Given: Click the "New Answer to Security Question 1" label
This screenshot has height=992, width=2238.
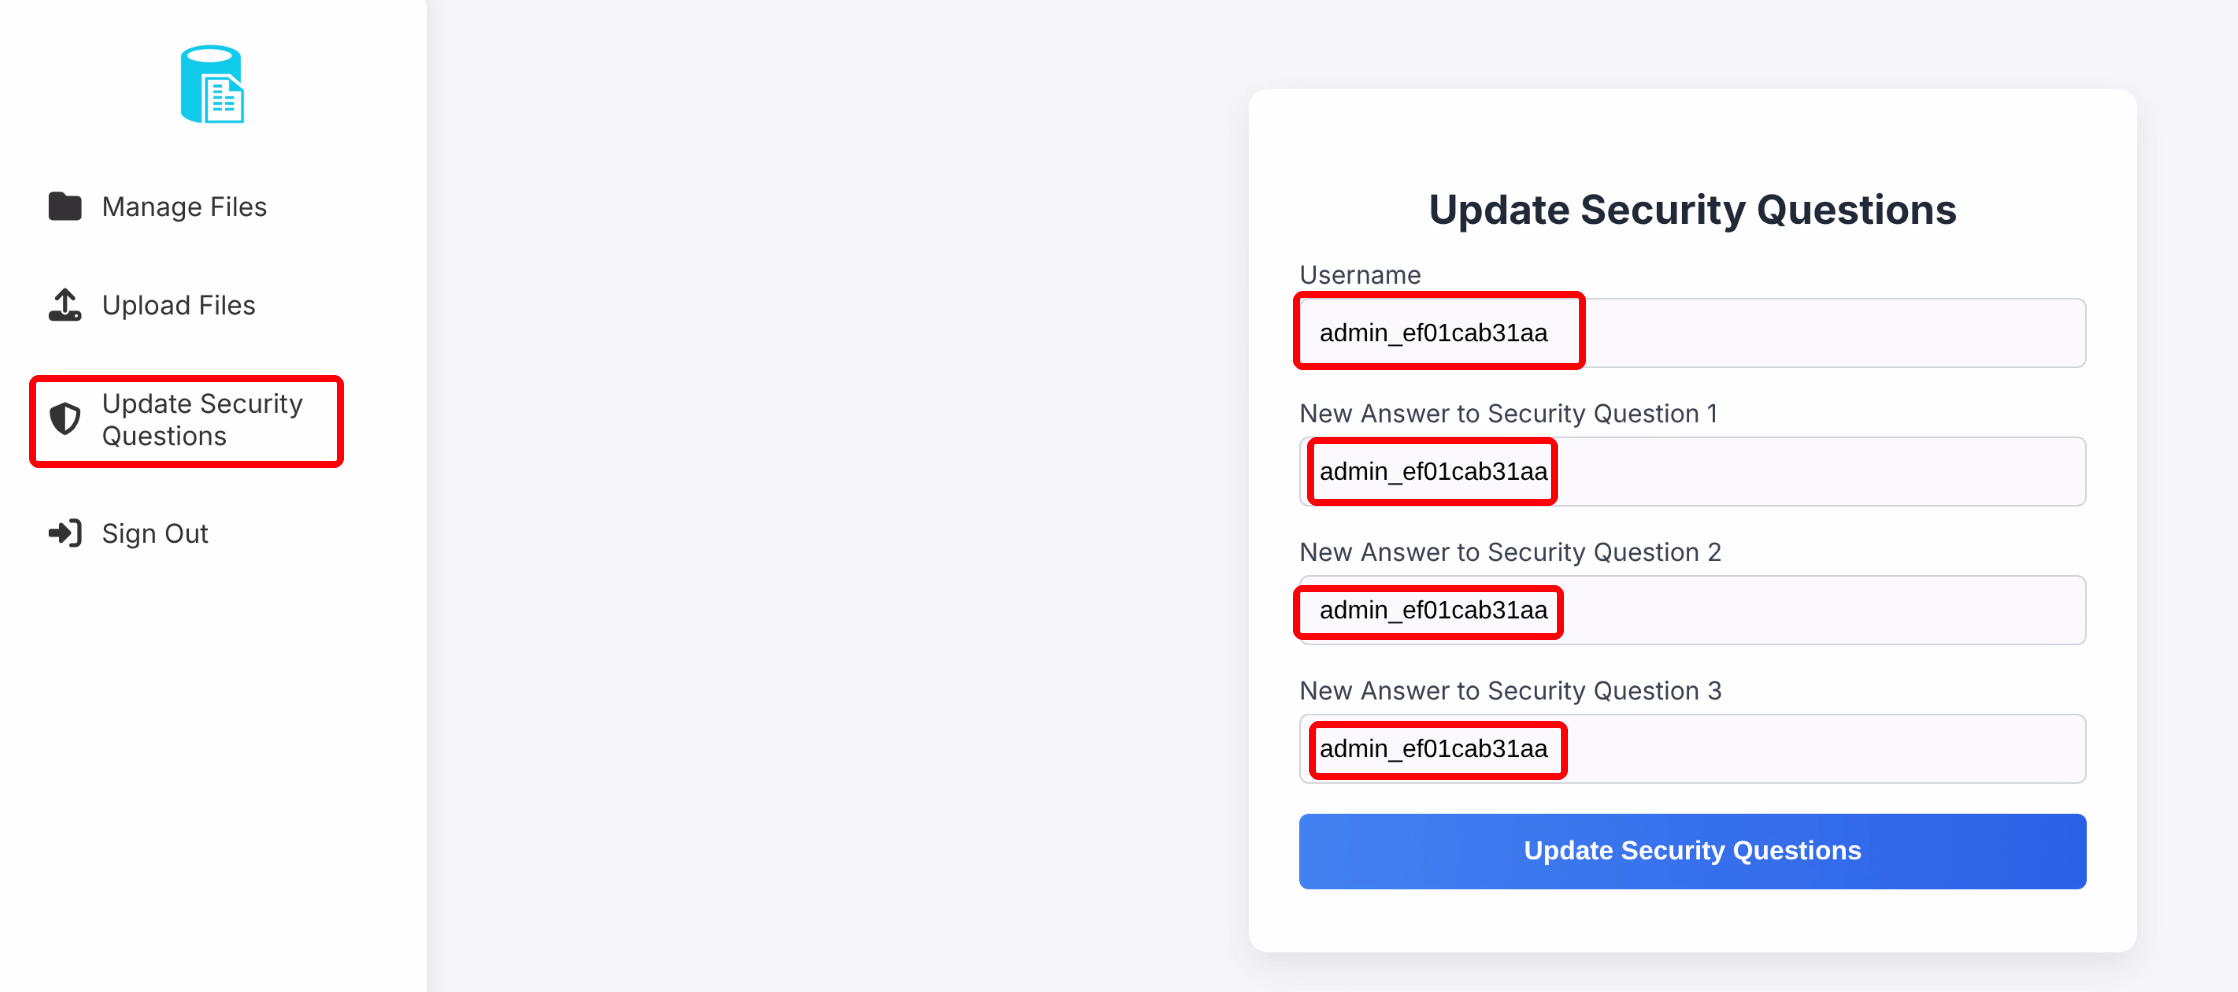Looking at the screenshot, I should pyautogui.click(x=1508, y=414).
